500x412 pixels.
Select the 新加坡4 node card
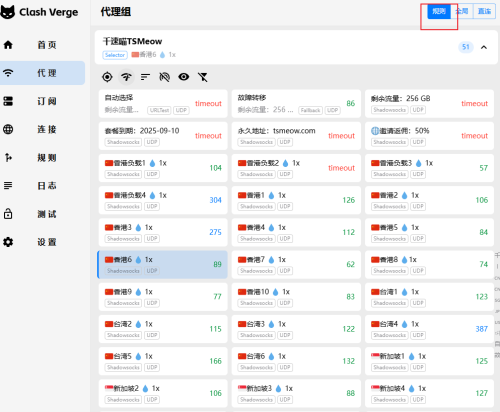pos(429,393)
